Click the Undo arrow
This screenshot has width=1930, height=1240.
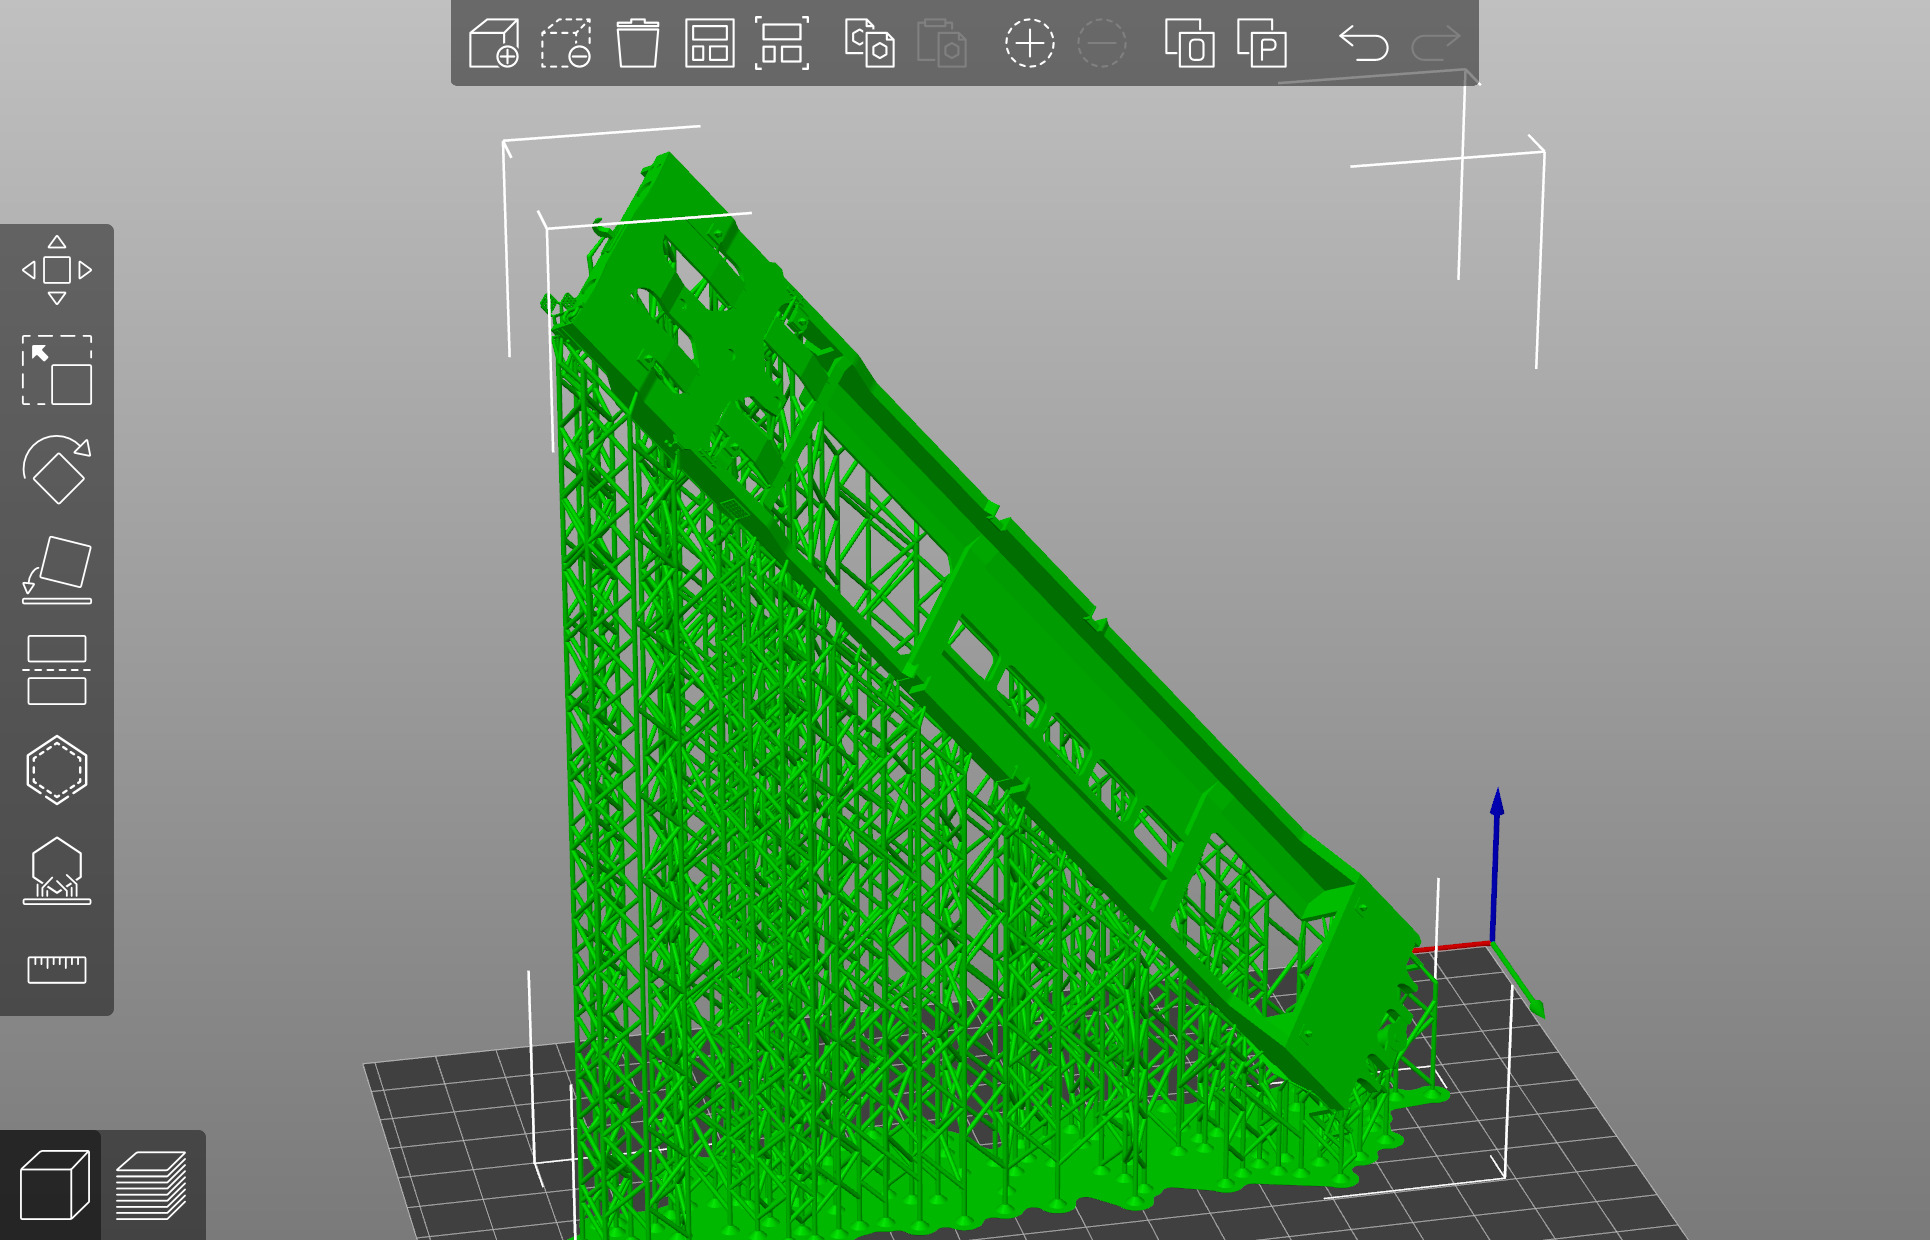click(1364, 44)
